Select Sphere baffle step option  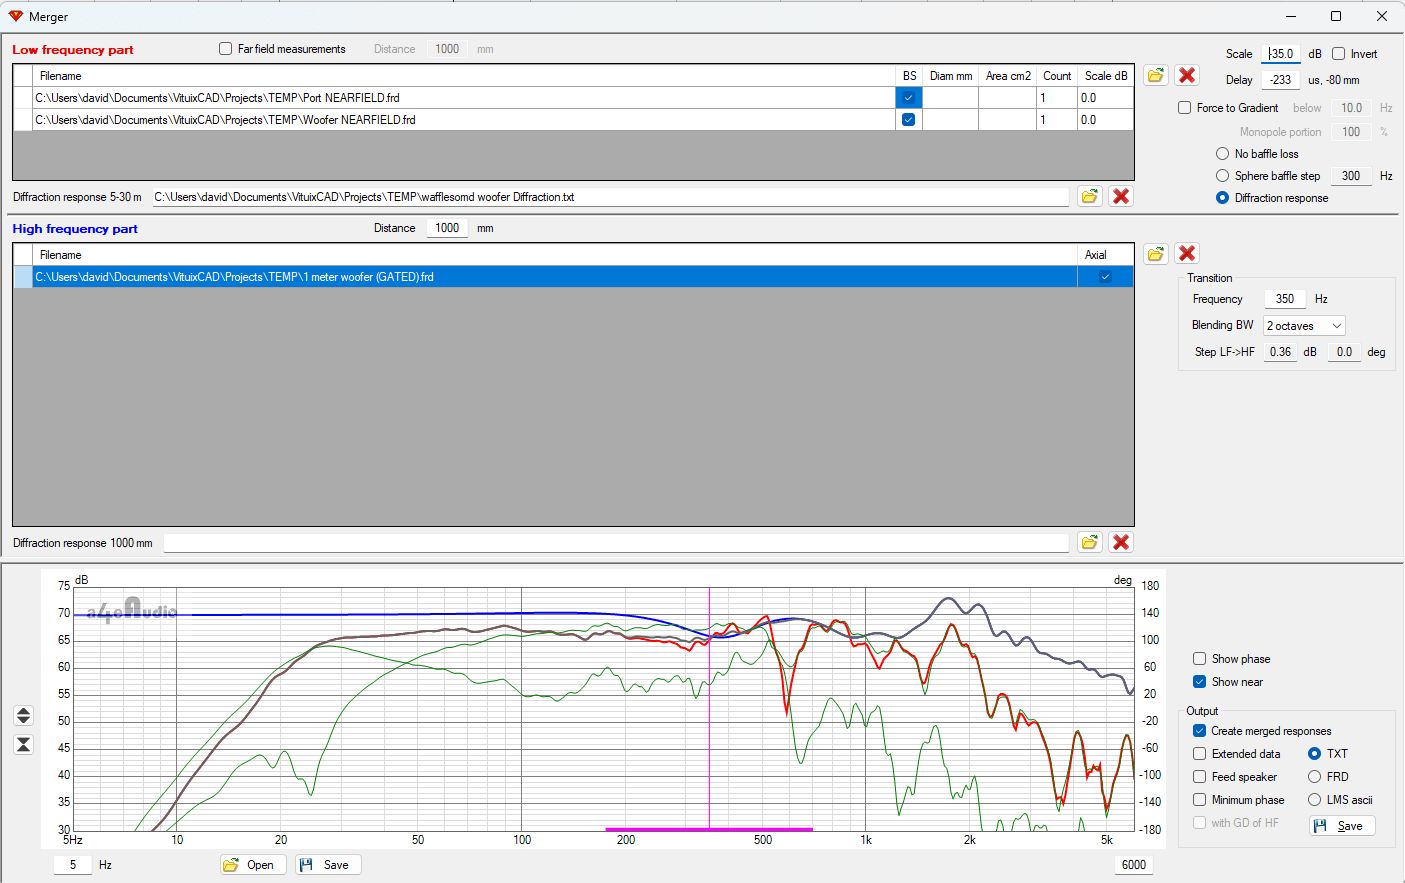(1222, 176)
